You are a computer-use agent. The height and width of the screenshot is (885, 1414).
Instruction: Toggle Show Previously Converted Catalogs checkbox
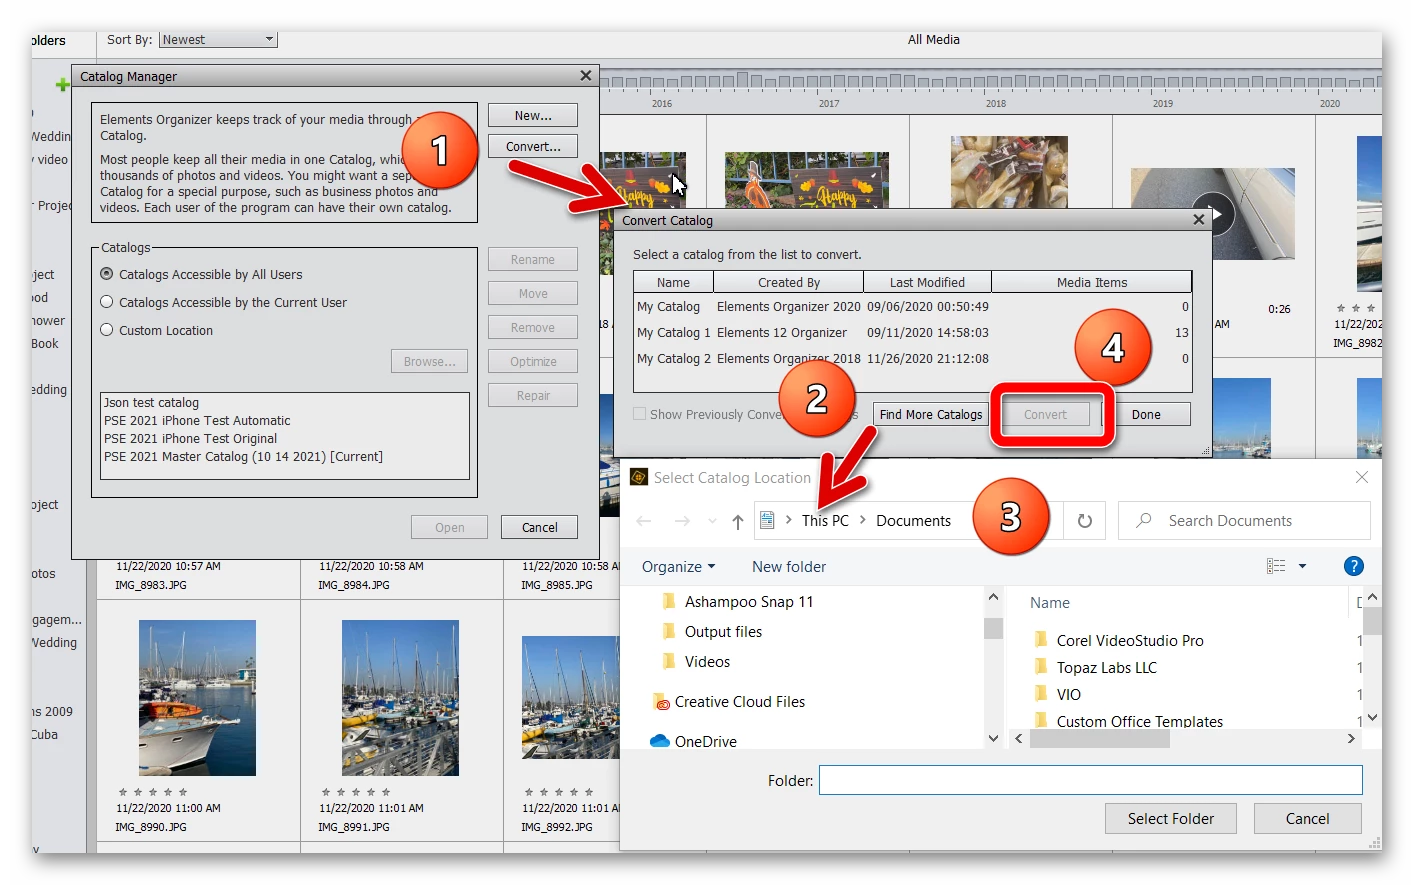(x=639, y=414)
